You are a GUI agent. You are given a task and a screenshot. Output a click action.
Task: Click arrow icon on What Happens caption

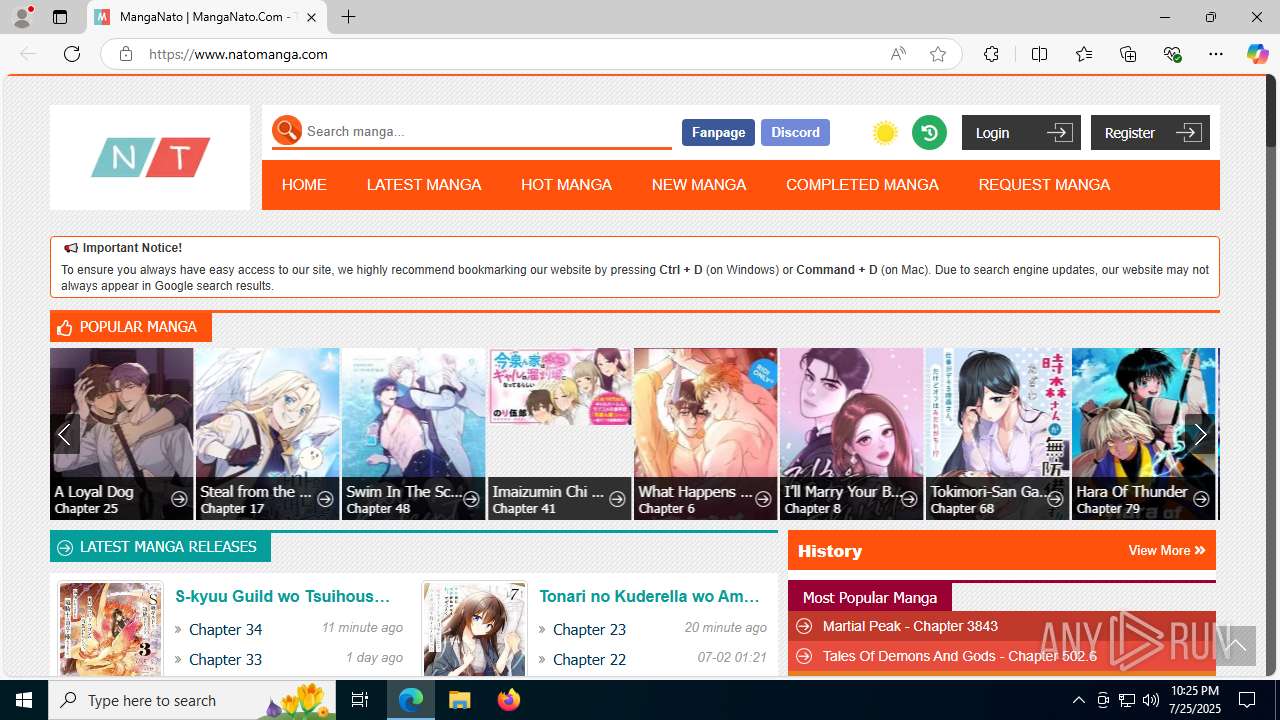(763, 499)
